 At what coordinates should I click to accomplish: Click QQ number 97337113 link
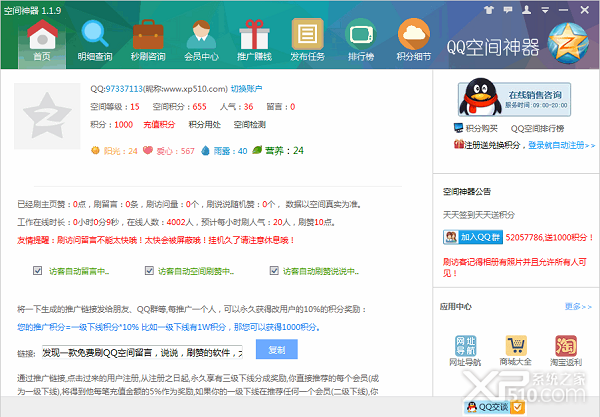tap(124, 89)
